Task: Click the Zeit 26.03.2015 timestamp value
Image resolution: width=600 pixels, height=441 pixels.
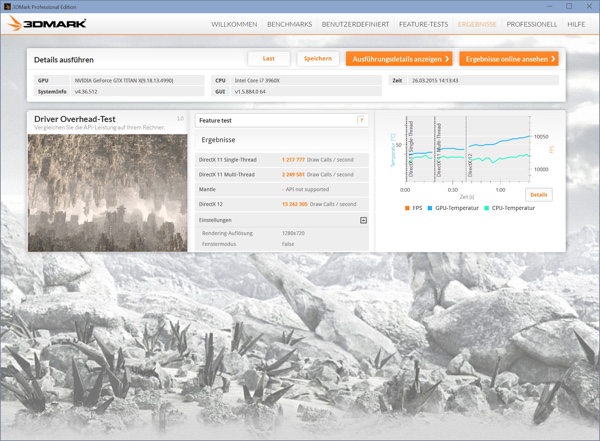Action: (484, 80)
